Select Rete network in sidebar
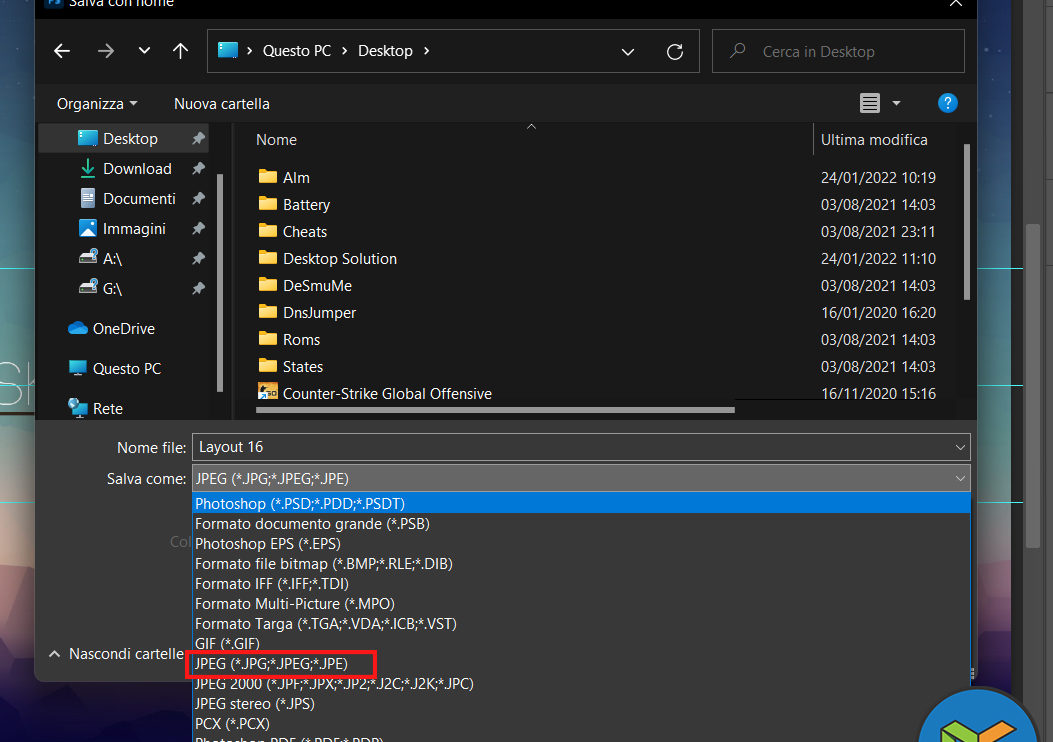The width and height of the screenshot is (1053, 742). pos(107,408)
